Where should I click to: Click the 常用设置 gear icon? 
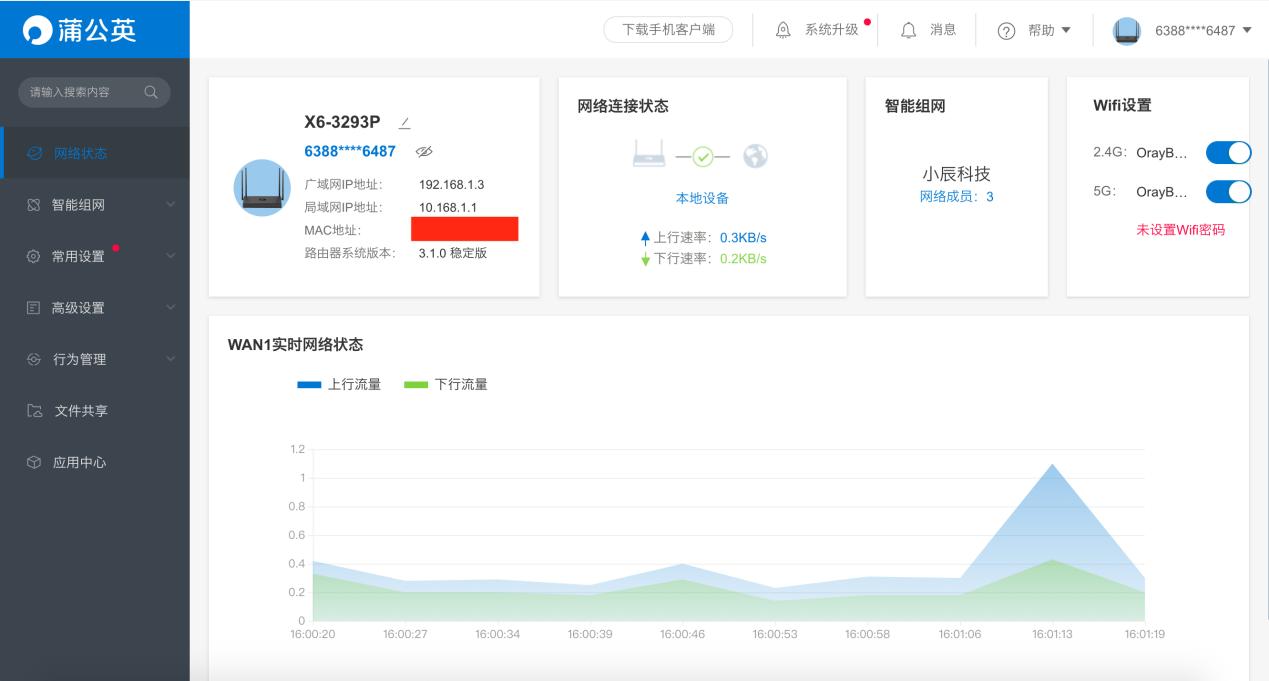36,257
